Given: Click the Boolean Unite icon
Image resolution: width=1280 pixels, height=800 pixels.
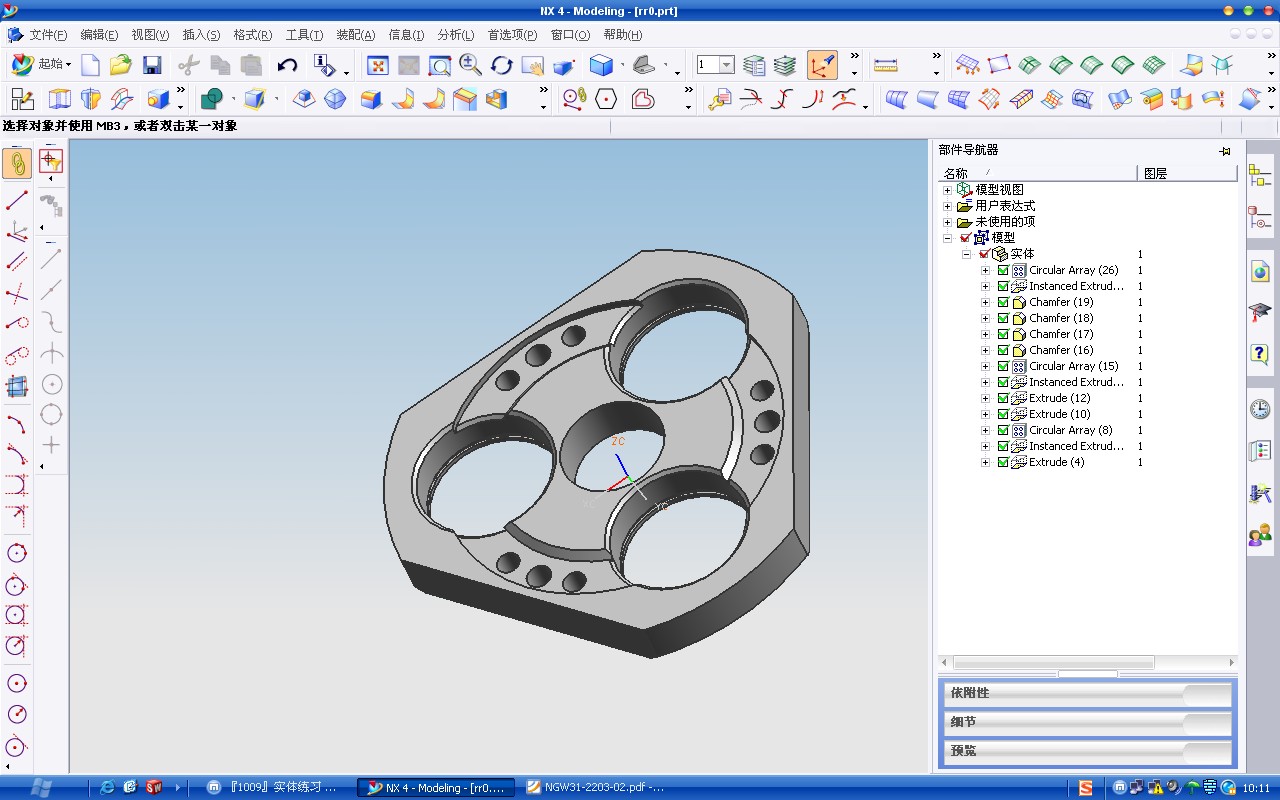Looking at the screenshot, I should coord(211,99).
